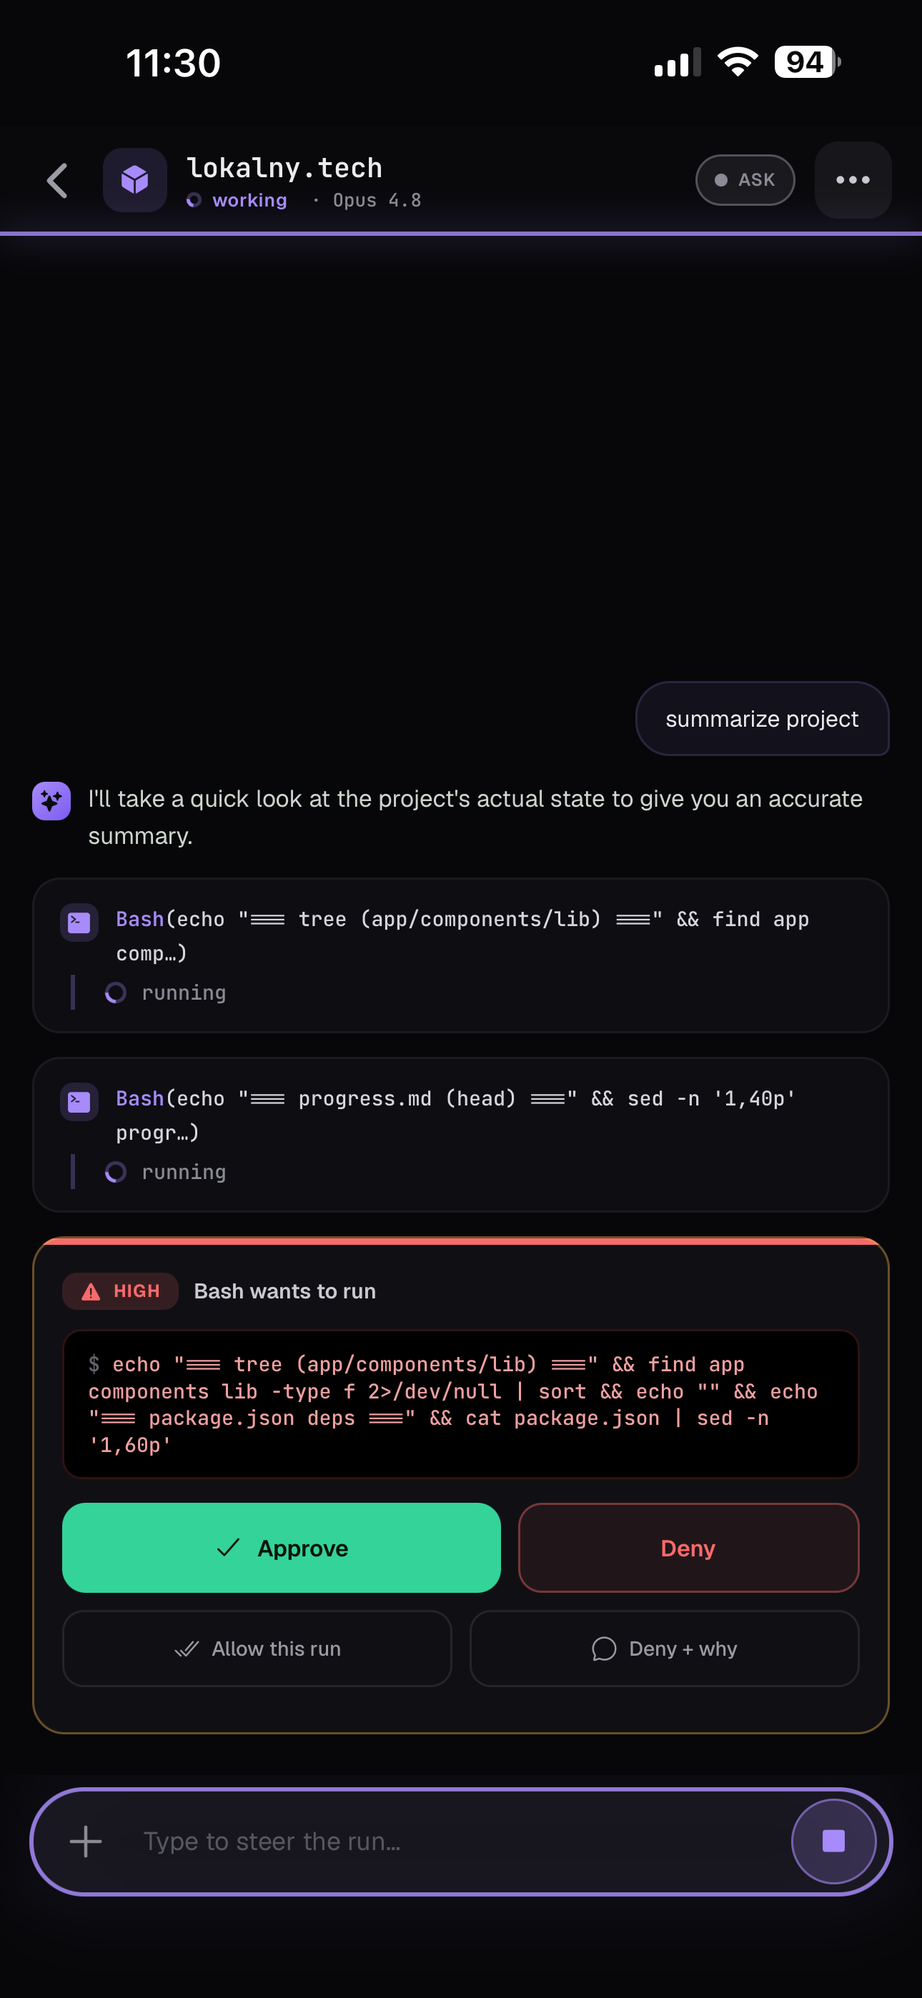Image resolution: width=922 pixels, height=1998 pixels.
Task: Toggle the ASK mode pill
Action: click(745, 180)
